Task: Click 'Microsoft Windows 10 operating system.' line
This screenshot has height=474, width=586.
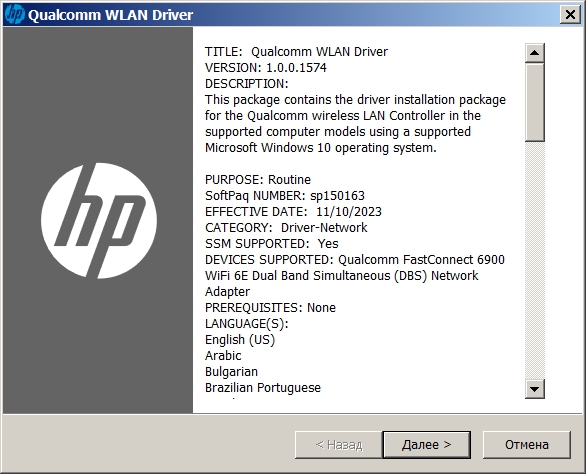Action: (321, 148)
